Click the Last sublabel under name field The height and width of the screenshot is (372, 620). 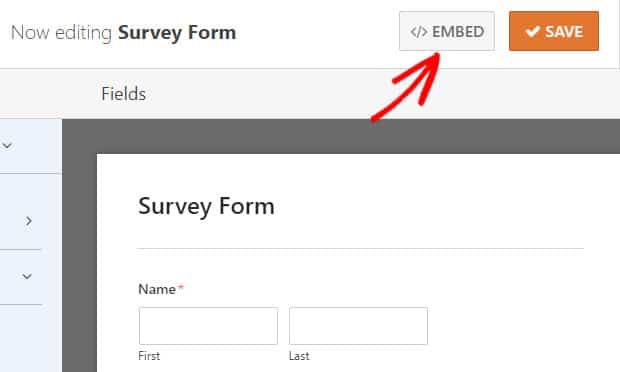299,356
